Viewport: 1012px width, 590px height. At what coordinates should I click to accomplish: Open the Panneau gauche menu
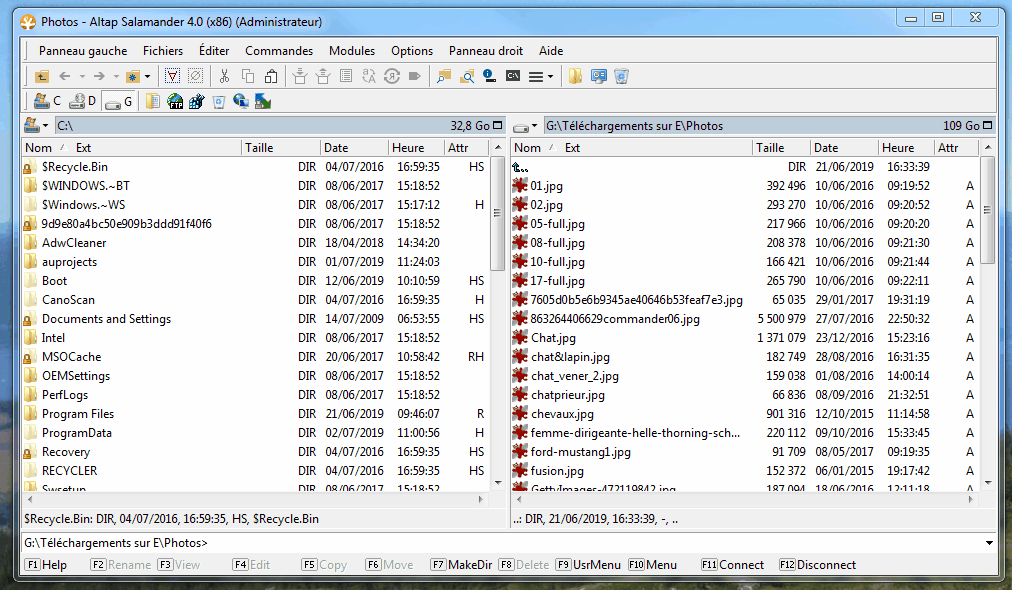(x=83, y=50)
